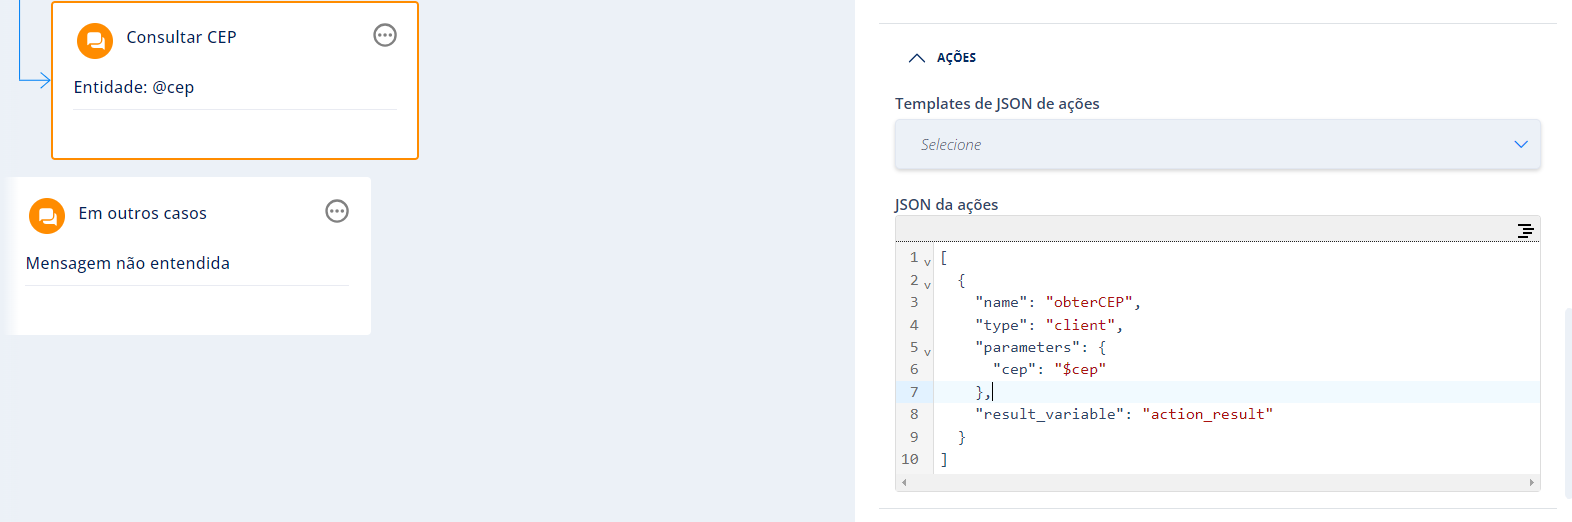
Task: Open options menu for Consultar CEP node
Action: pos(385,36)
